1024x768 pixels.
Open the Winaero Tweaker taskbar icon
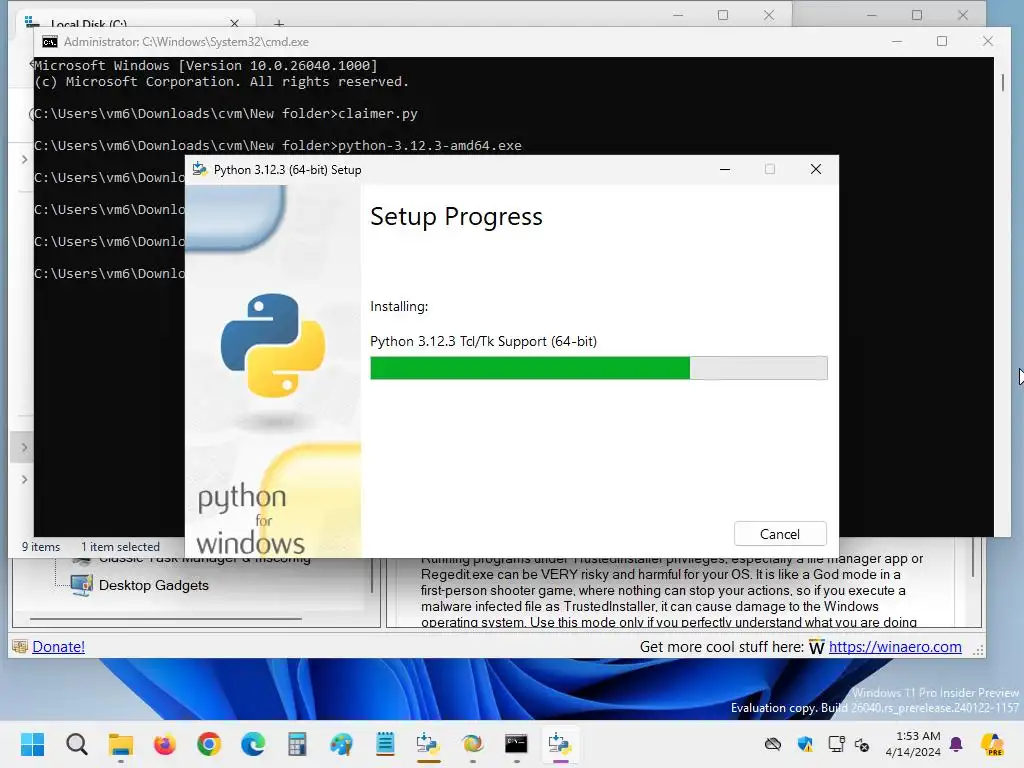point(472,744)
